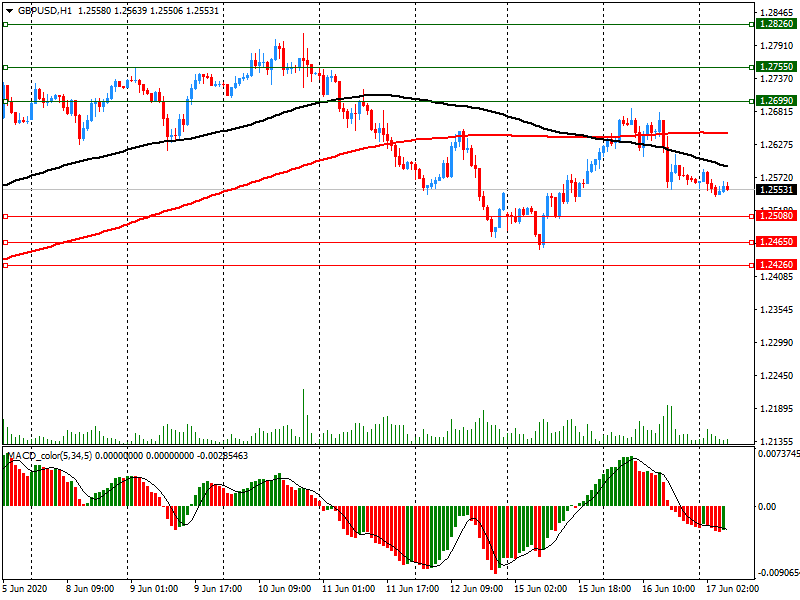Select the left handle of the 1.28260 line
The width and height of the screenshot is (800, 600).
(6, 24)
